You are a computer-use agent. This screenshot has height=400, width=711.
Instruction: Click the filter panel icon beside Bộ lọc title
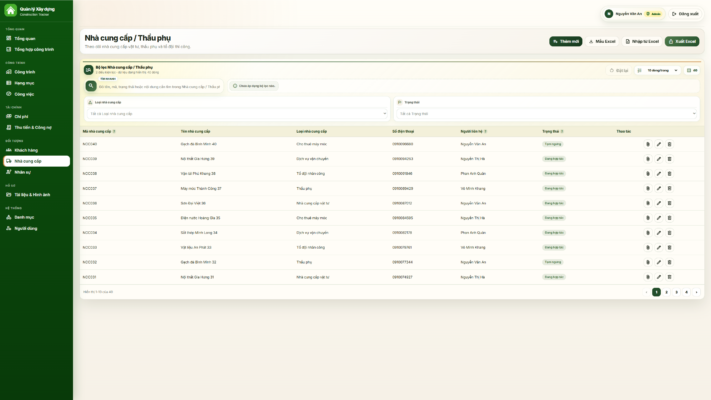(88, 70)
